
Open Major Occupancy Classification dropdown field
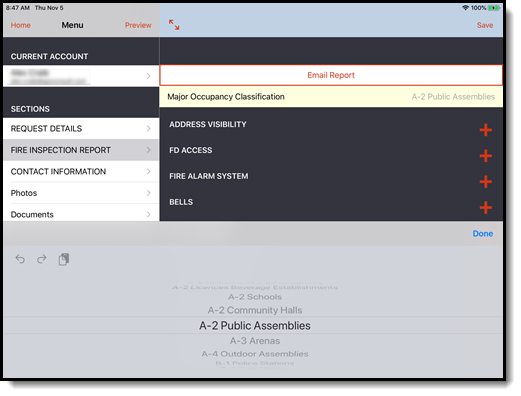[x=331, y=97]
